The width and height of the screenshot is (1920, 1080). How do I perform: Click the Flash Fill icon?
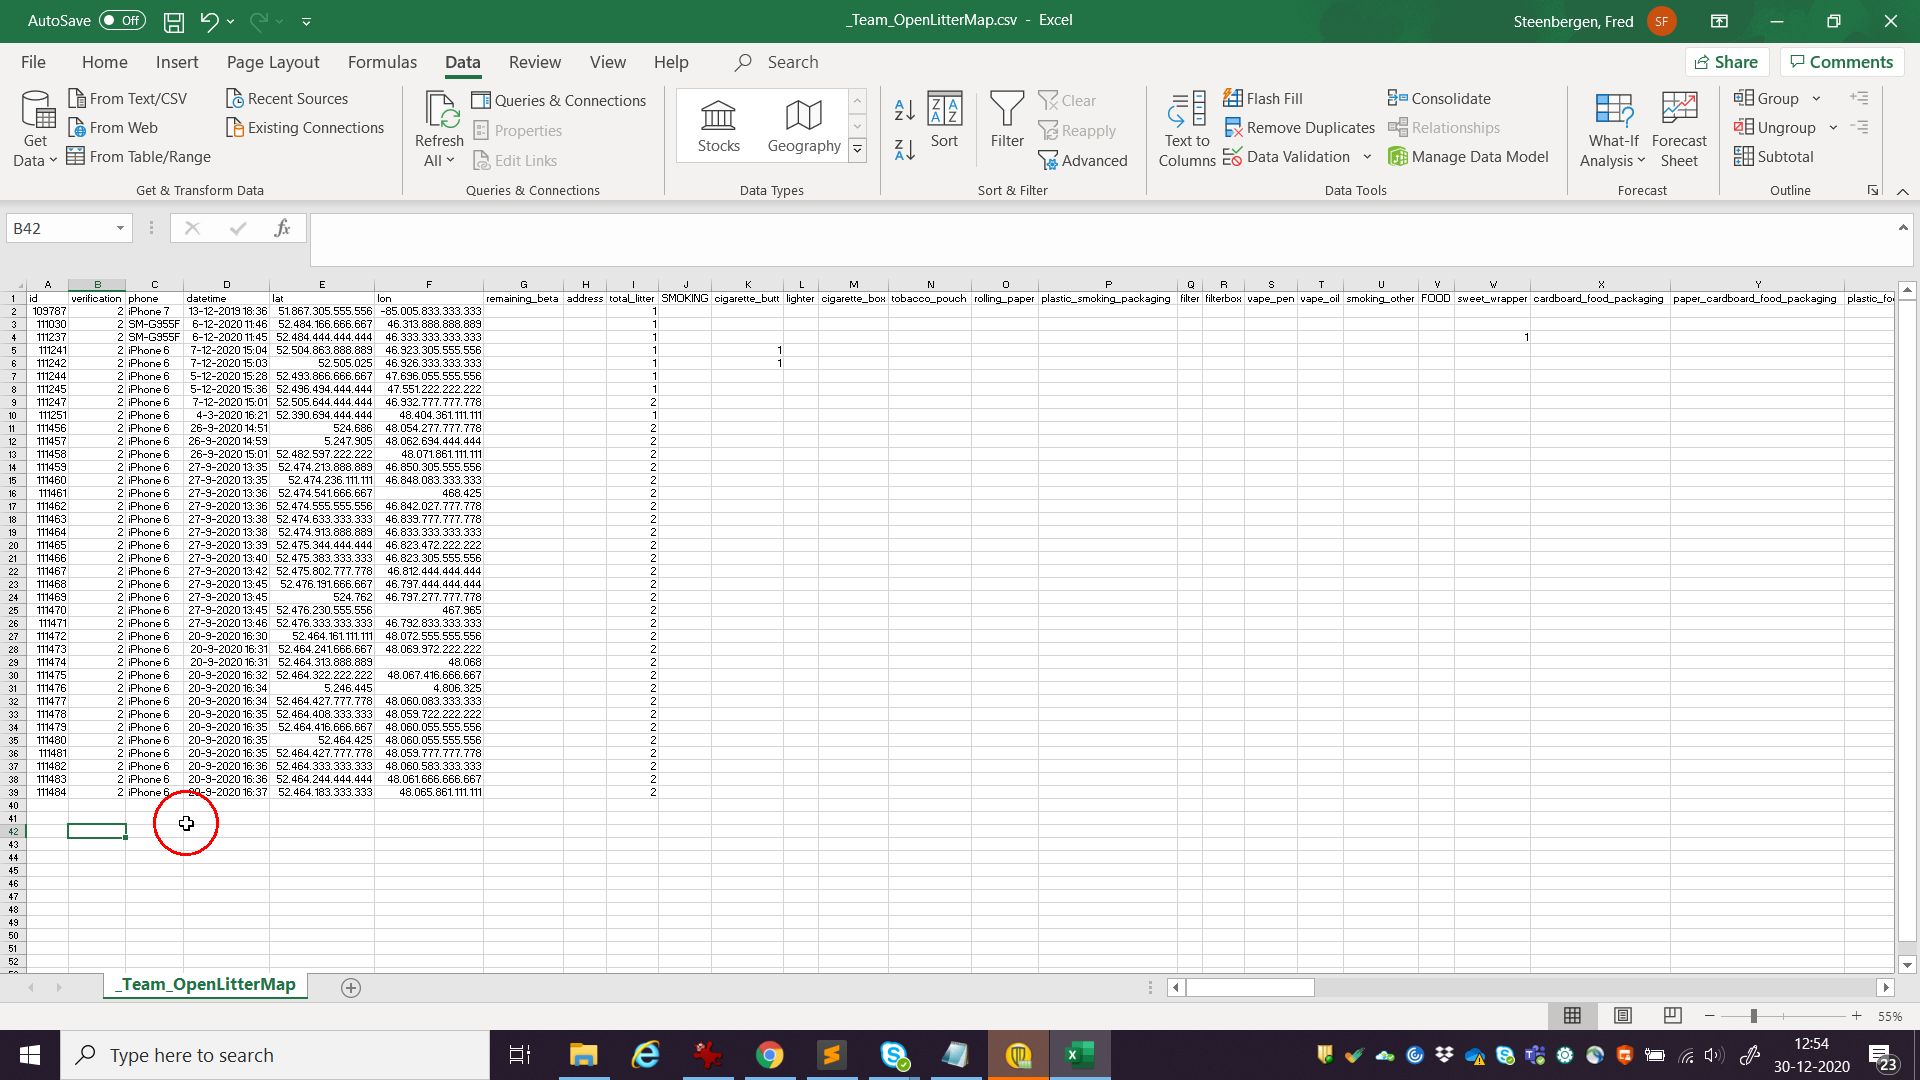(1233, 98)
